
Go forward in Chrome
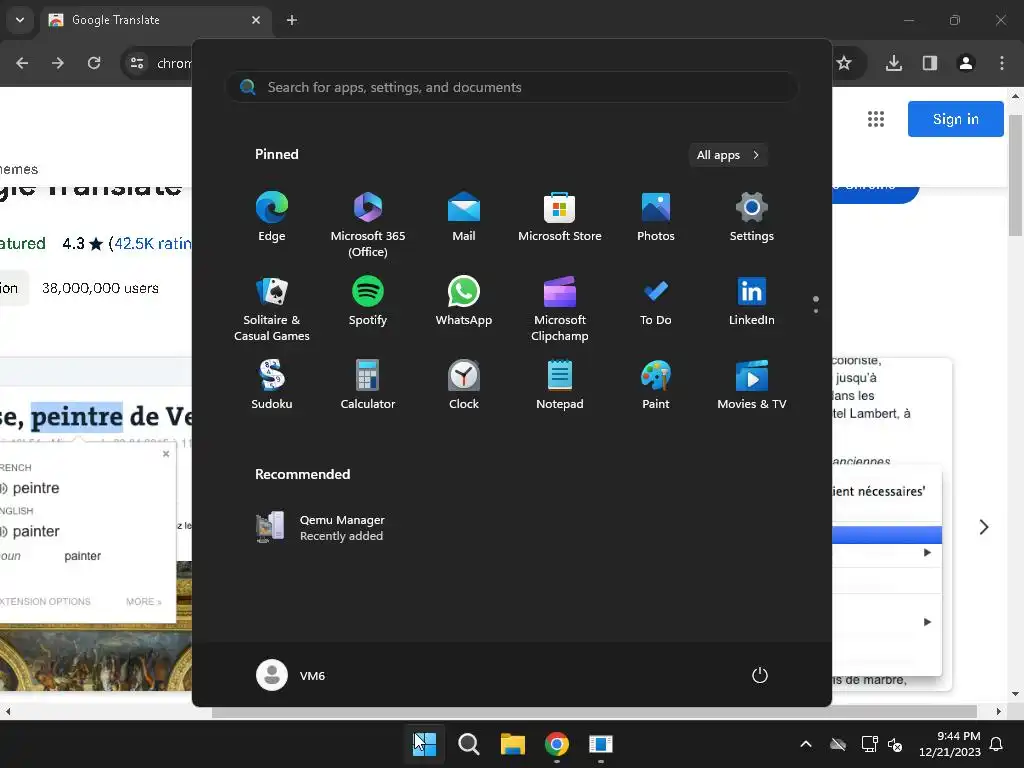coord(58,63)
